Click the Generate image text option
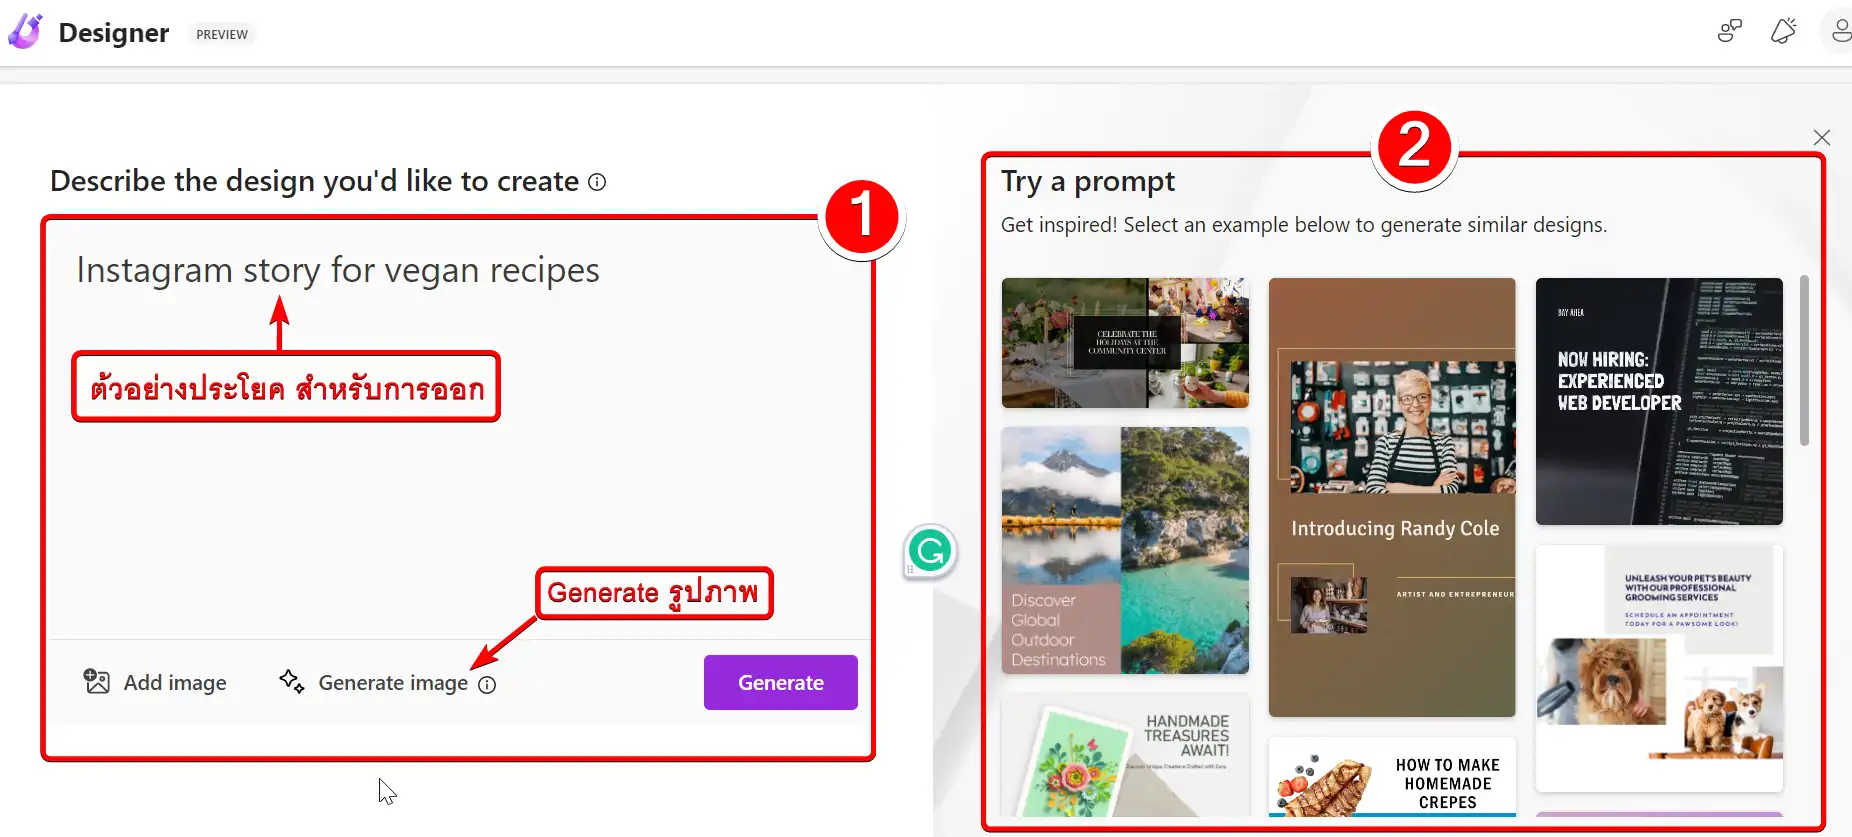This screenshot has width=1852, height=837. 393,682
